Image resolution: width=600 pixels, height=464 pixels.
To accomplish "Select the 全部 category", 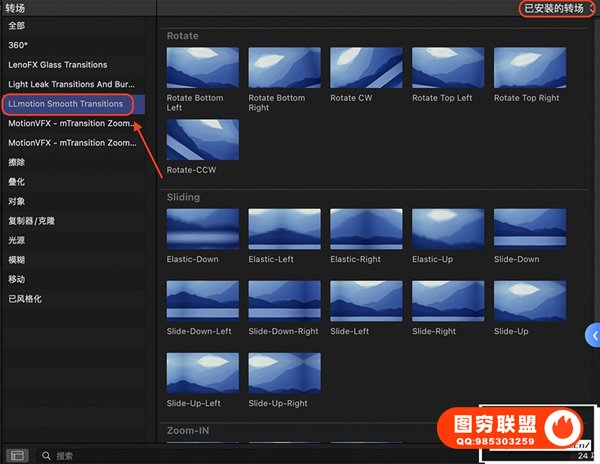I will (17, 26).
